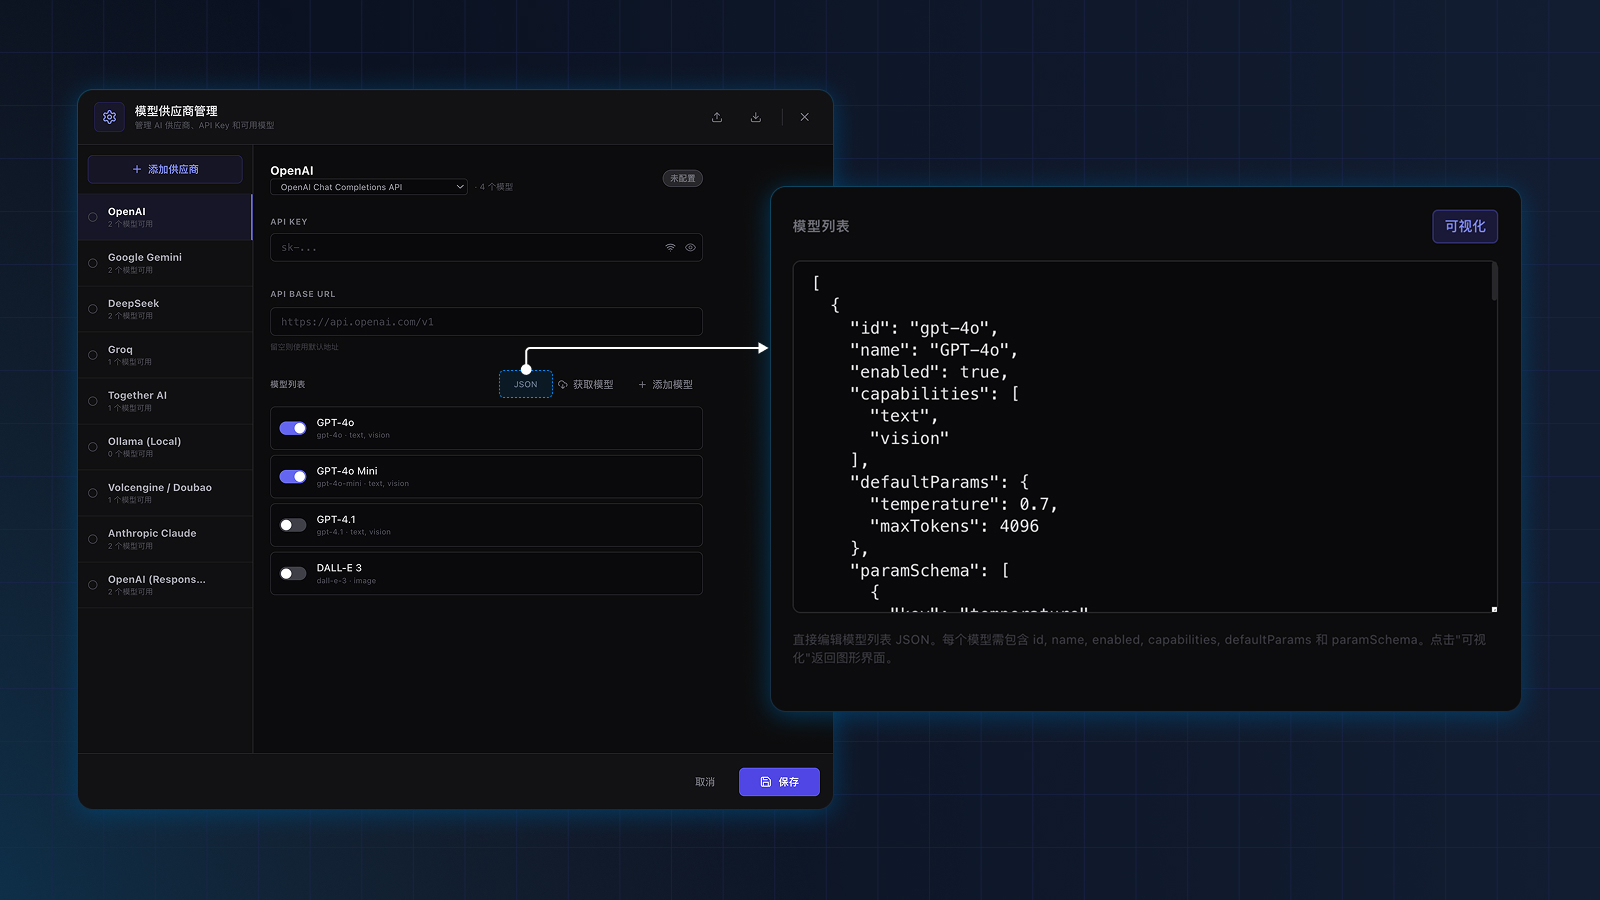Click the status circle beside Ollama (Local)

tap(93, 447)
